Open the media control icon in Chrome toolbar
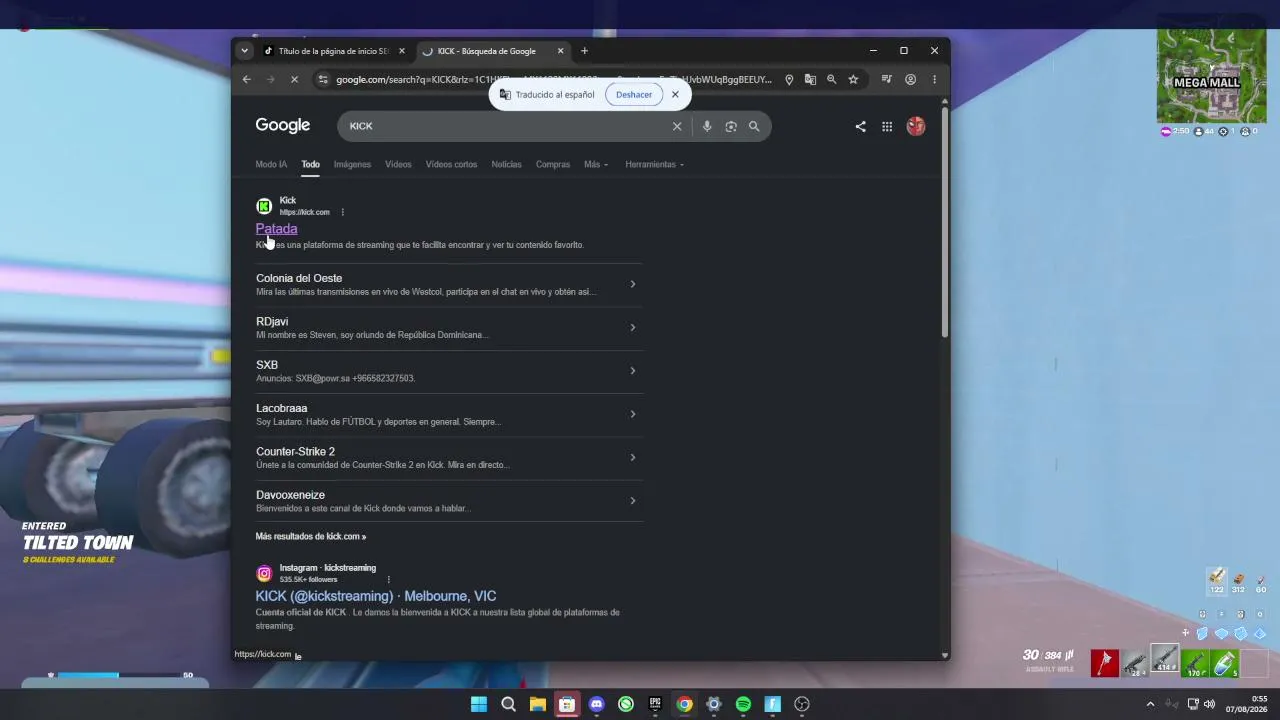The image size is (1280, 720). pyautogui.click(x=886, y=80)
